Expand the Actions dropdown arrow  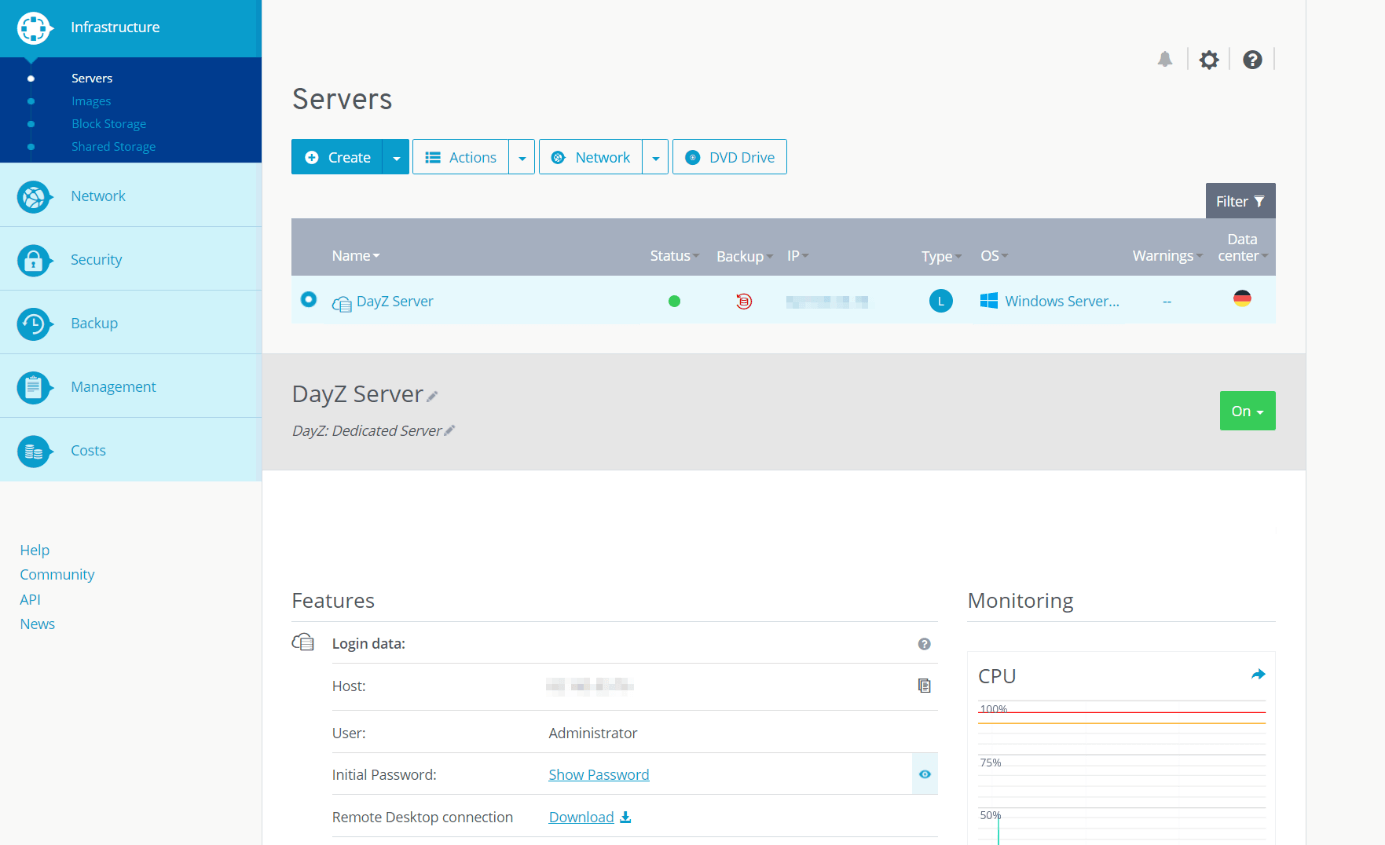[522, 158]
